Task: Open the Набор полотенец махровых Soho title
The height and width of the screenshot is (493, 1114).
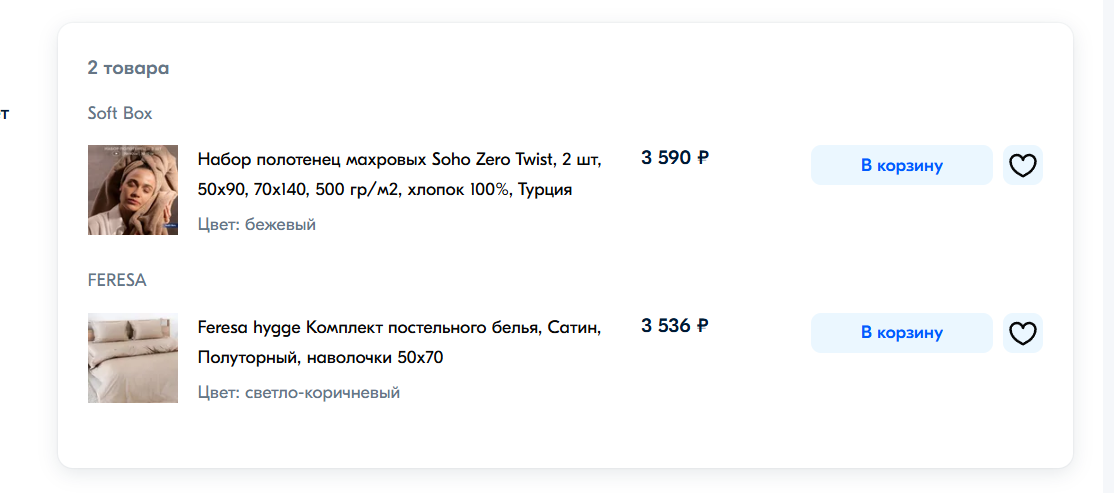Action: pos(399,175)
